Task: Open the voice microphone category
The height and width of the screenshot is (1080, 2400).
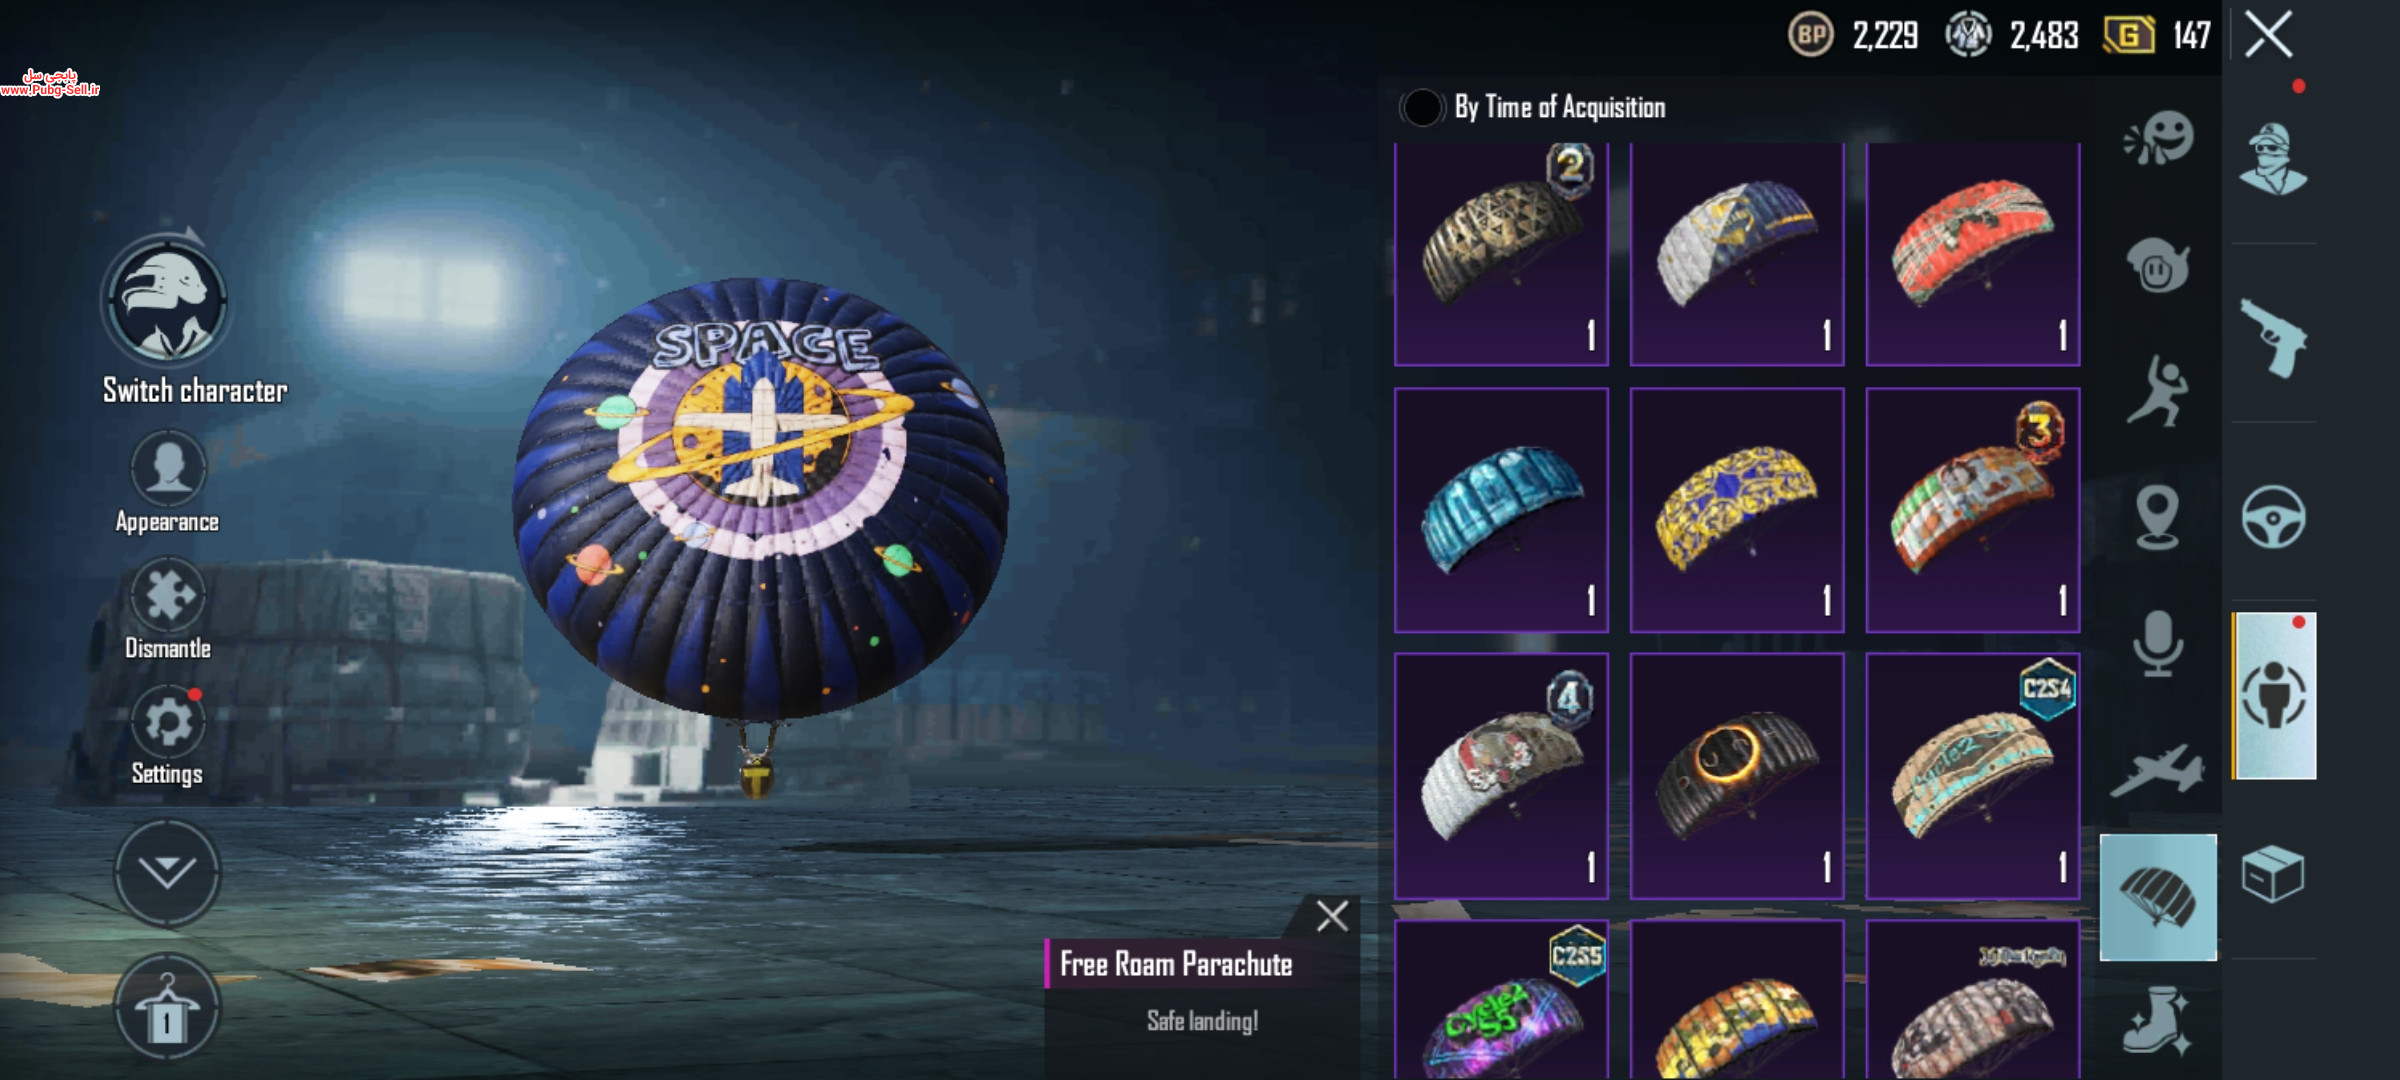Action: (x=2158, y=643)
